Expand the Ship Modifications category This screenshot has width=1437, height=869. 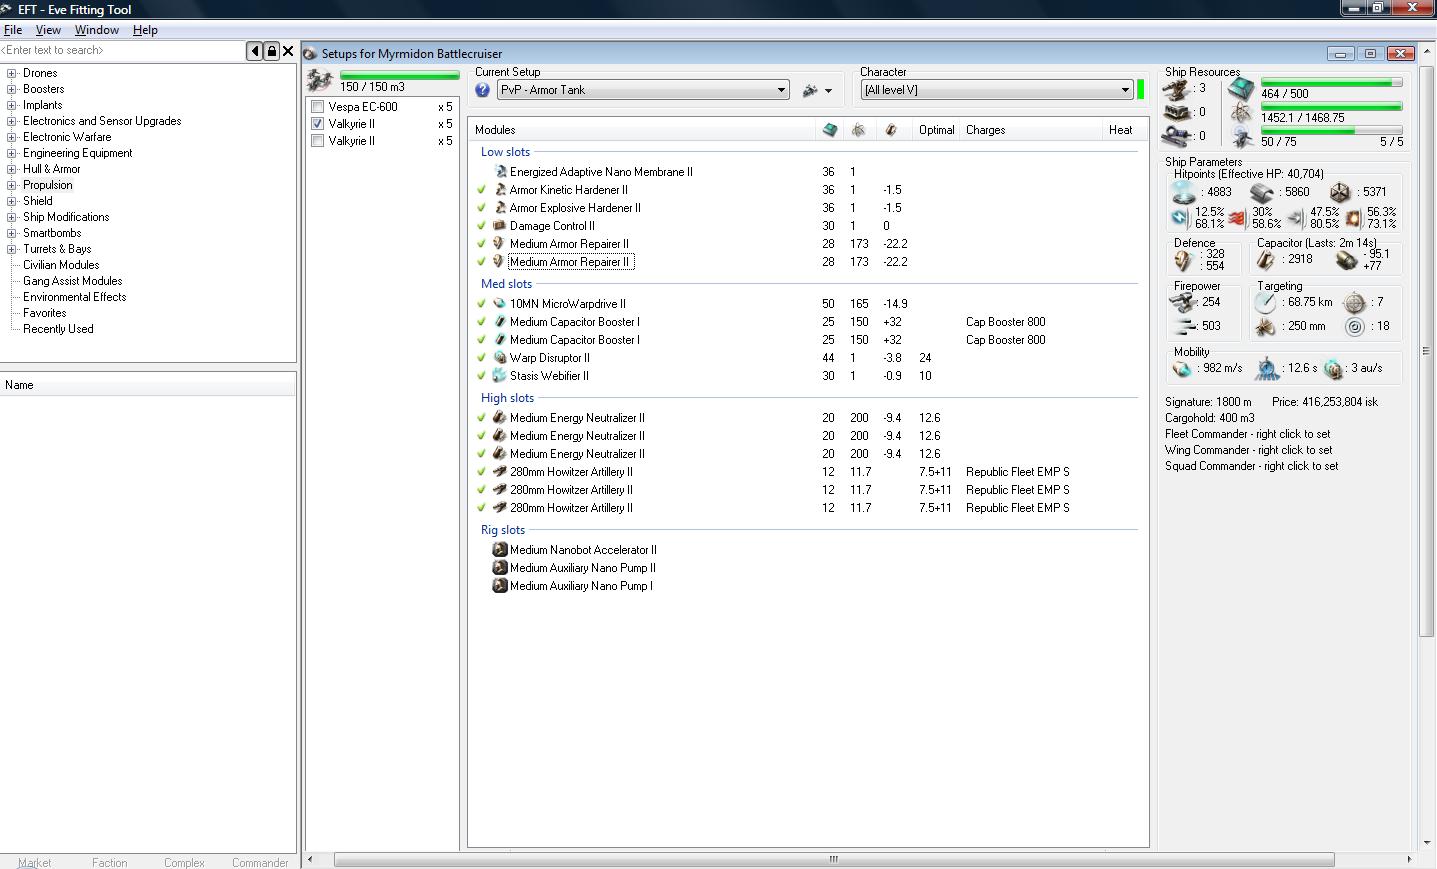(x=12, y=217)
